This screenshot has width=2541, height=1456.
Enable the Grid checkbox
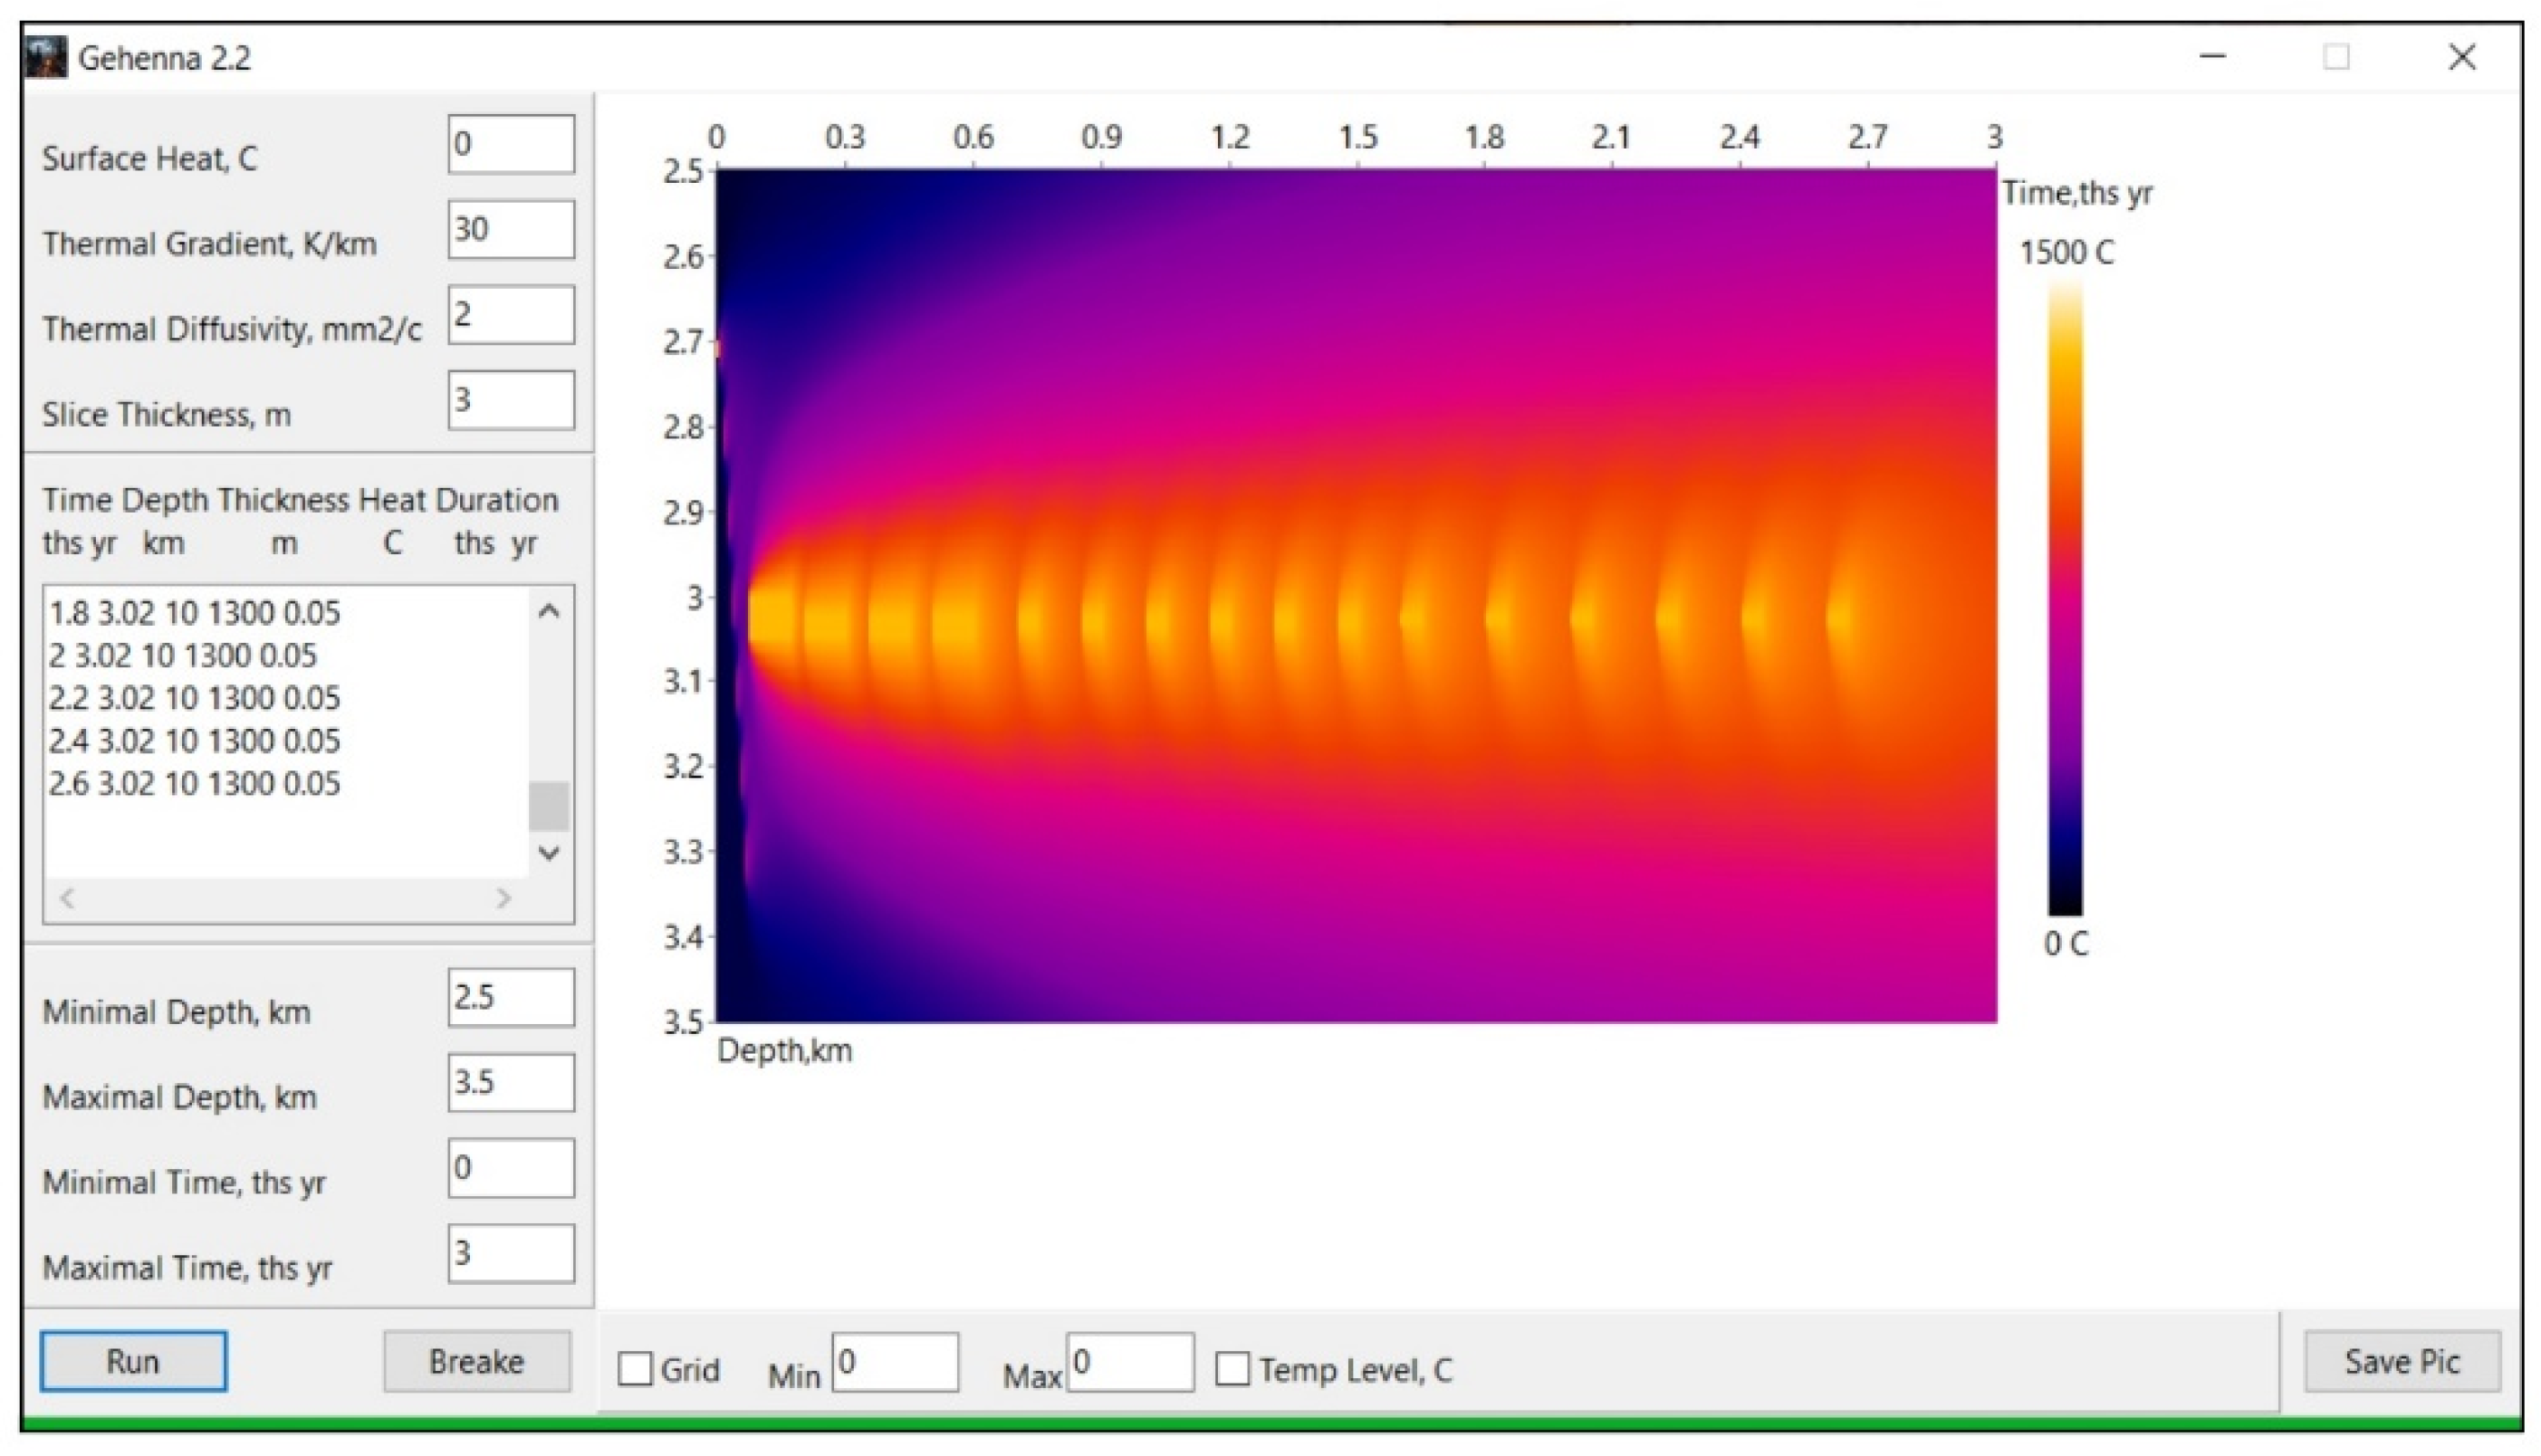(x=635, y=1369)
